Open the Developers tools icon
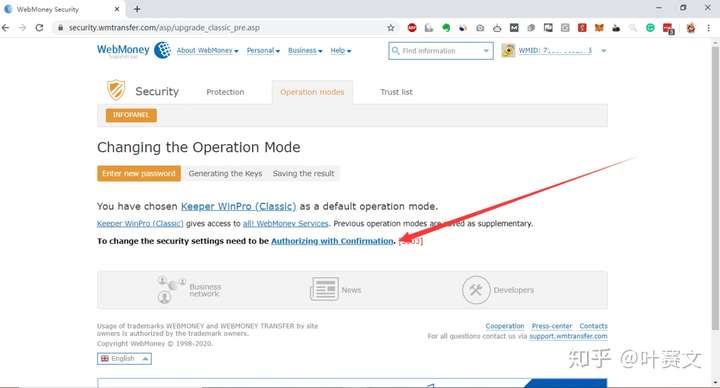This screenshot has height=388, width=720. tap(476, 290)
